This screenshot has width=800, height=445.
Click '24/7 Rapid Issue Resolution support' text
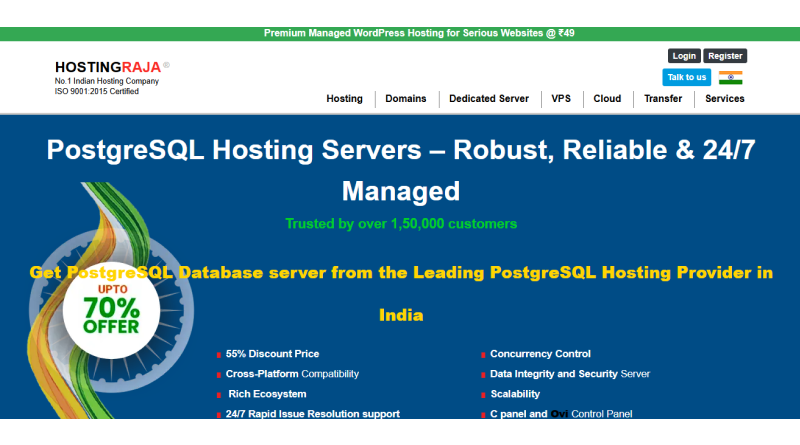pyautogui.click(x=313, y=414)
